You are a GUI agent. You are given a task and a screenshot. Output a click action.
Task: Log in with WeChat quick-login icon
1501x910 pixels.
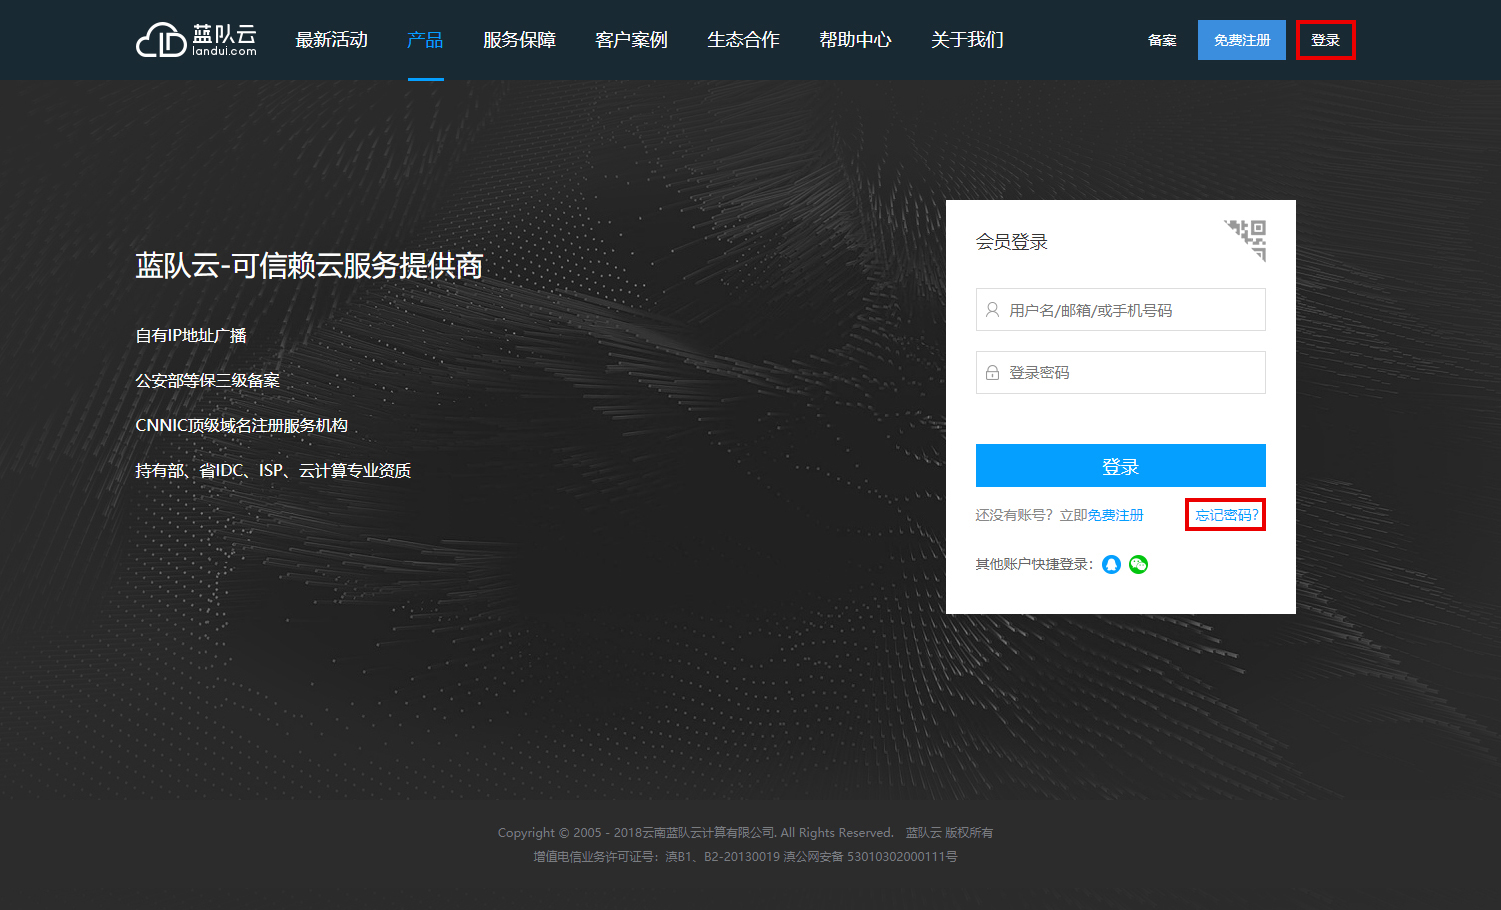click(x=1138, y=564)
